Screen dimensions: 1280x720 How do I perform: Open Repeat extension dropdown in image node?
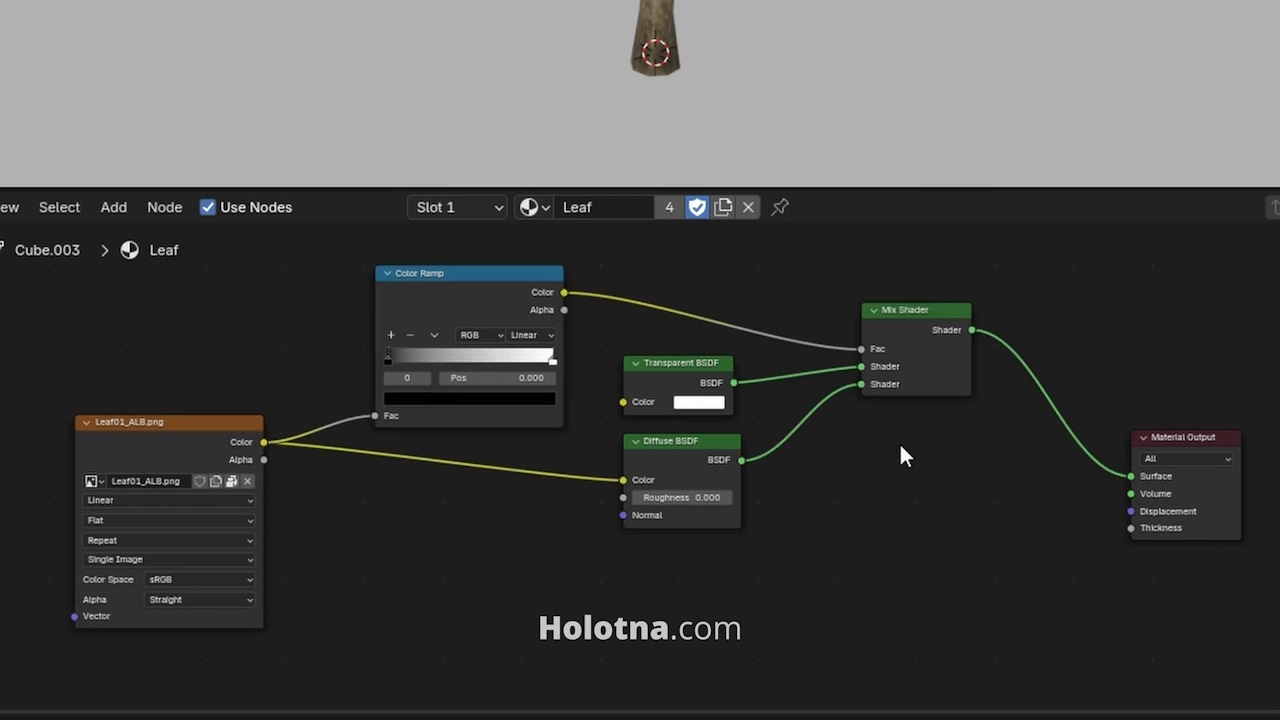click(x=169, y=540)
